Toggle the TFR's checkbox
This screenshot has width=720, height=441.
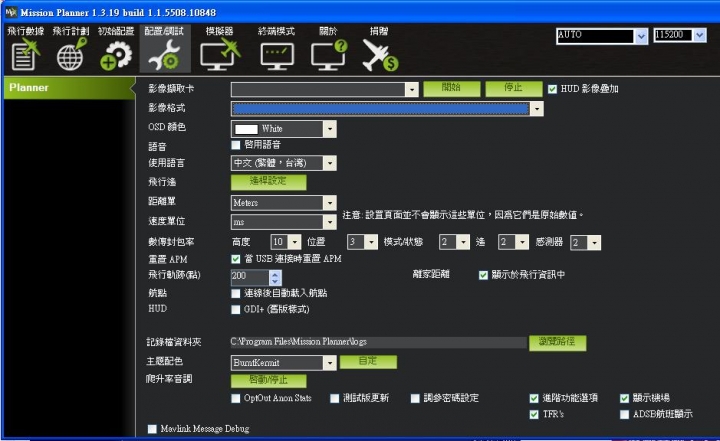[534, 414]
